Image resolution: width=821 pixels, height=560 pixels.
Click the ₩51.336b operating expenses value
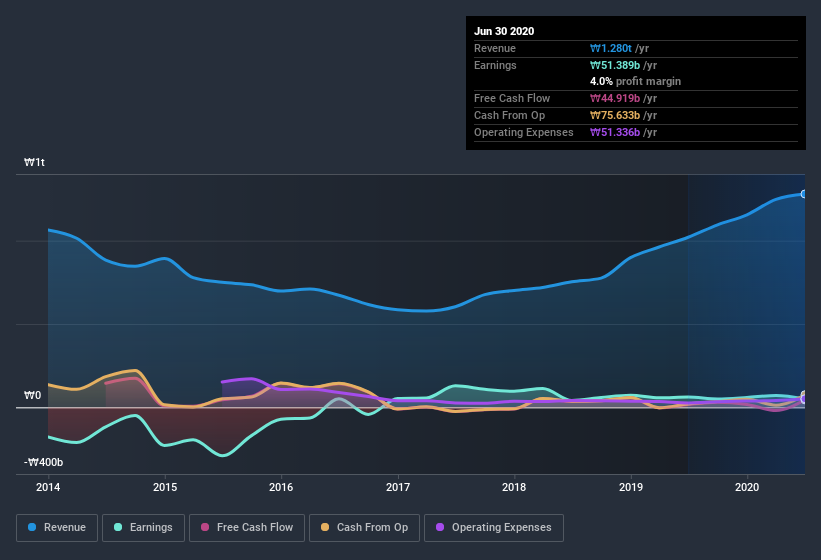615,132
